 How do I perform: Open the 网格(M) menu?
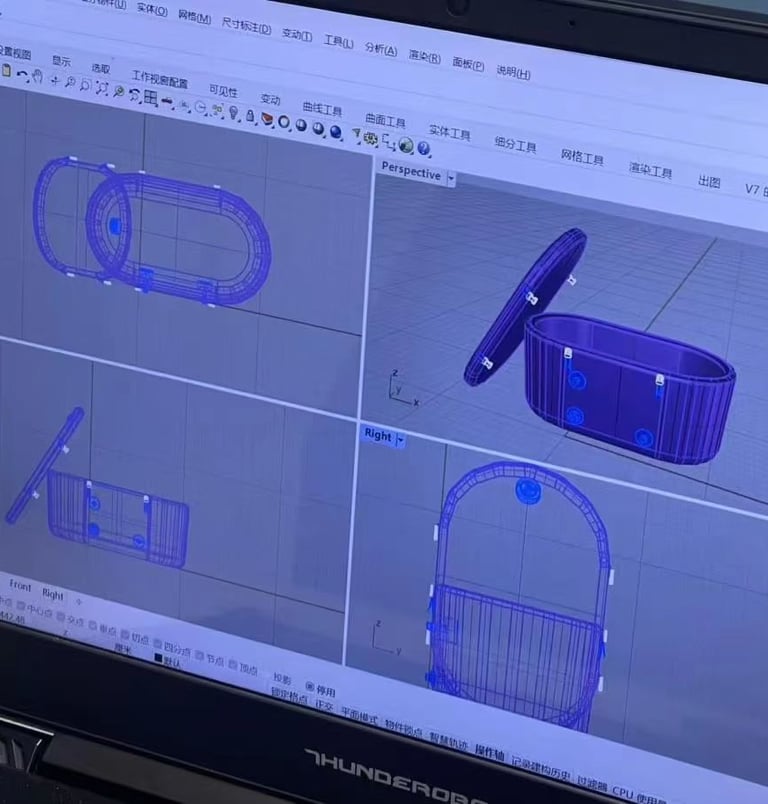point(194,17)
